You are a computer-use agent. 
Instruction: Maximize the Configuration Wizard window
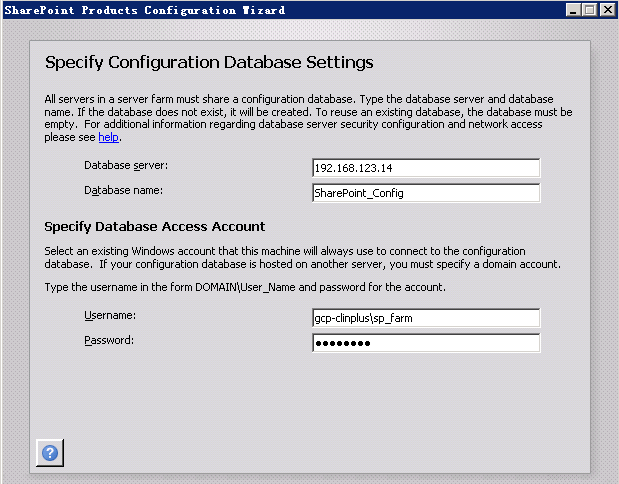click(x=590, y=9)
